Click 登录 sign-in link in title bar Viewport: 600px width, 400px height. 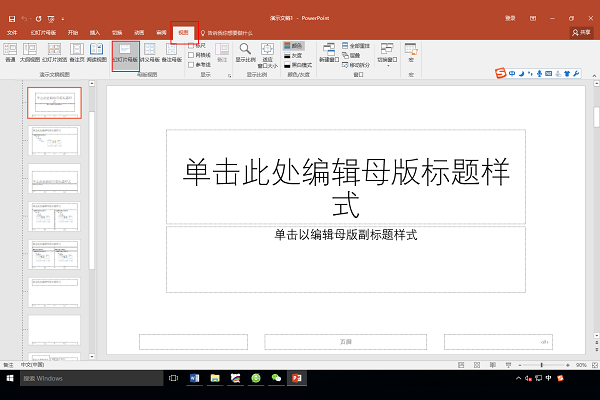[511, 18]
